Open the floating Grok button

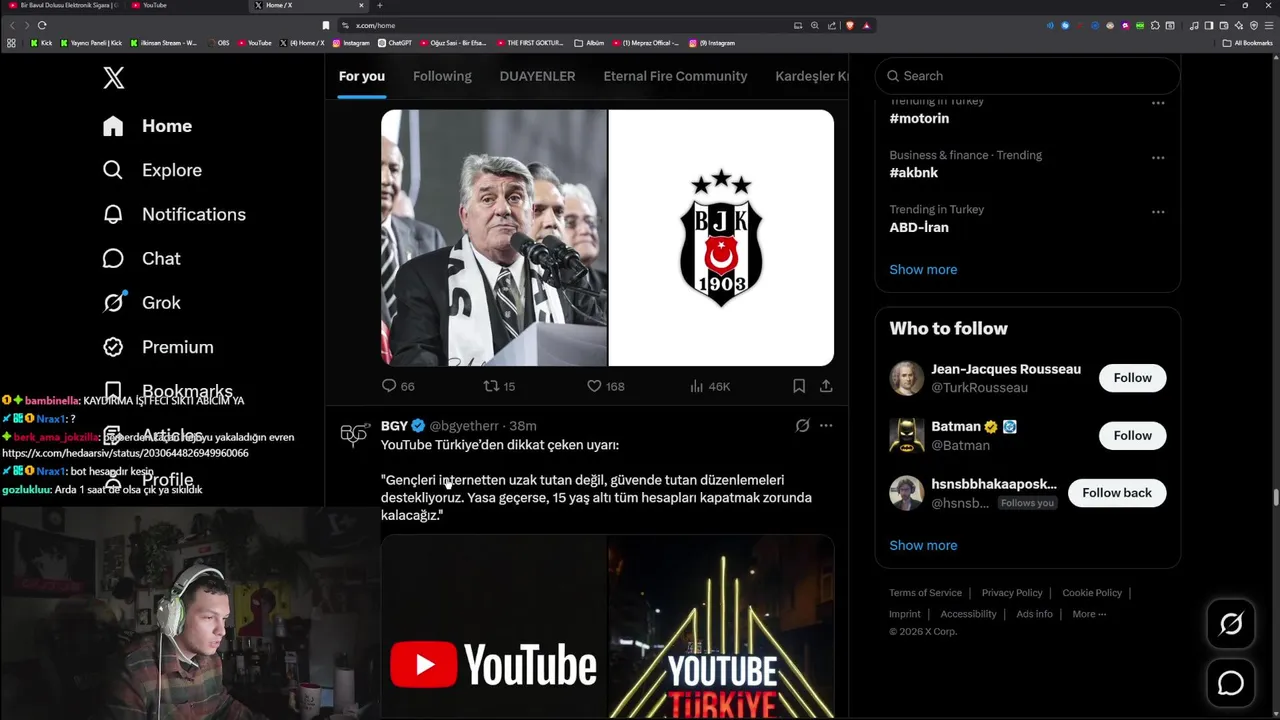click(1231, 625)
